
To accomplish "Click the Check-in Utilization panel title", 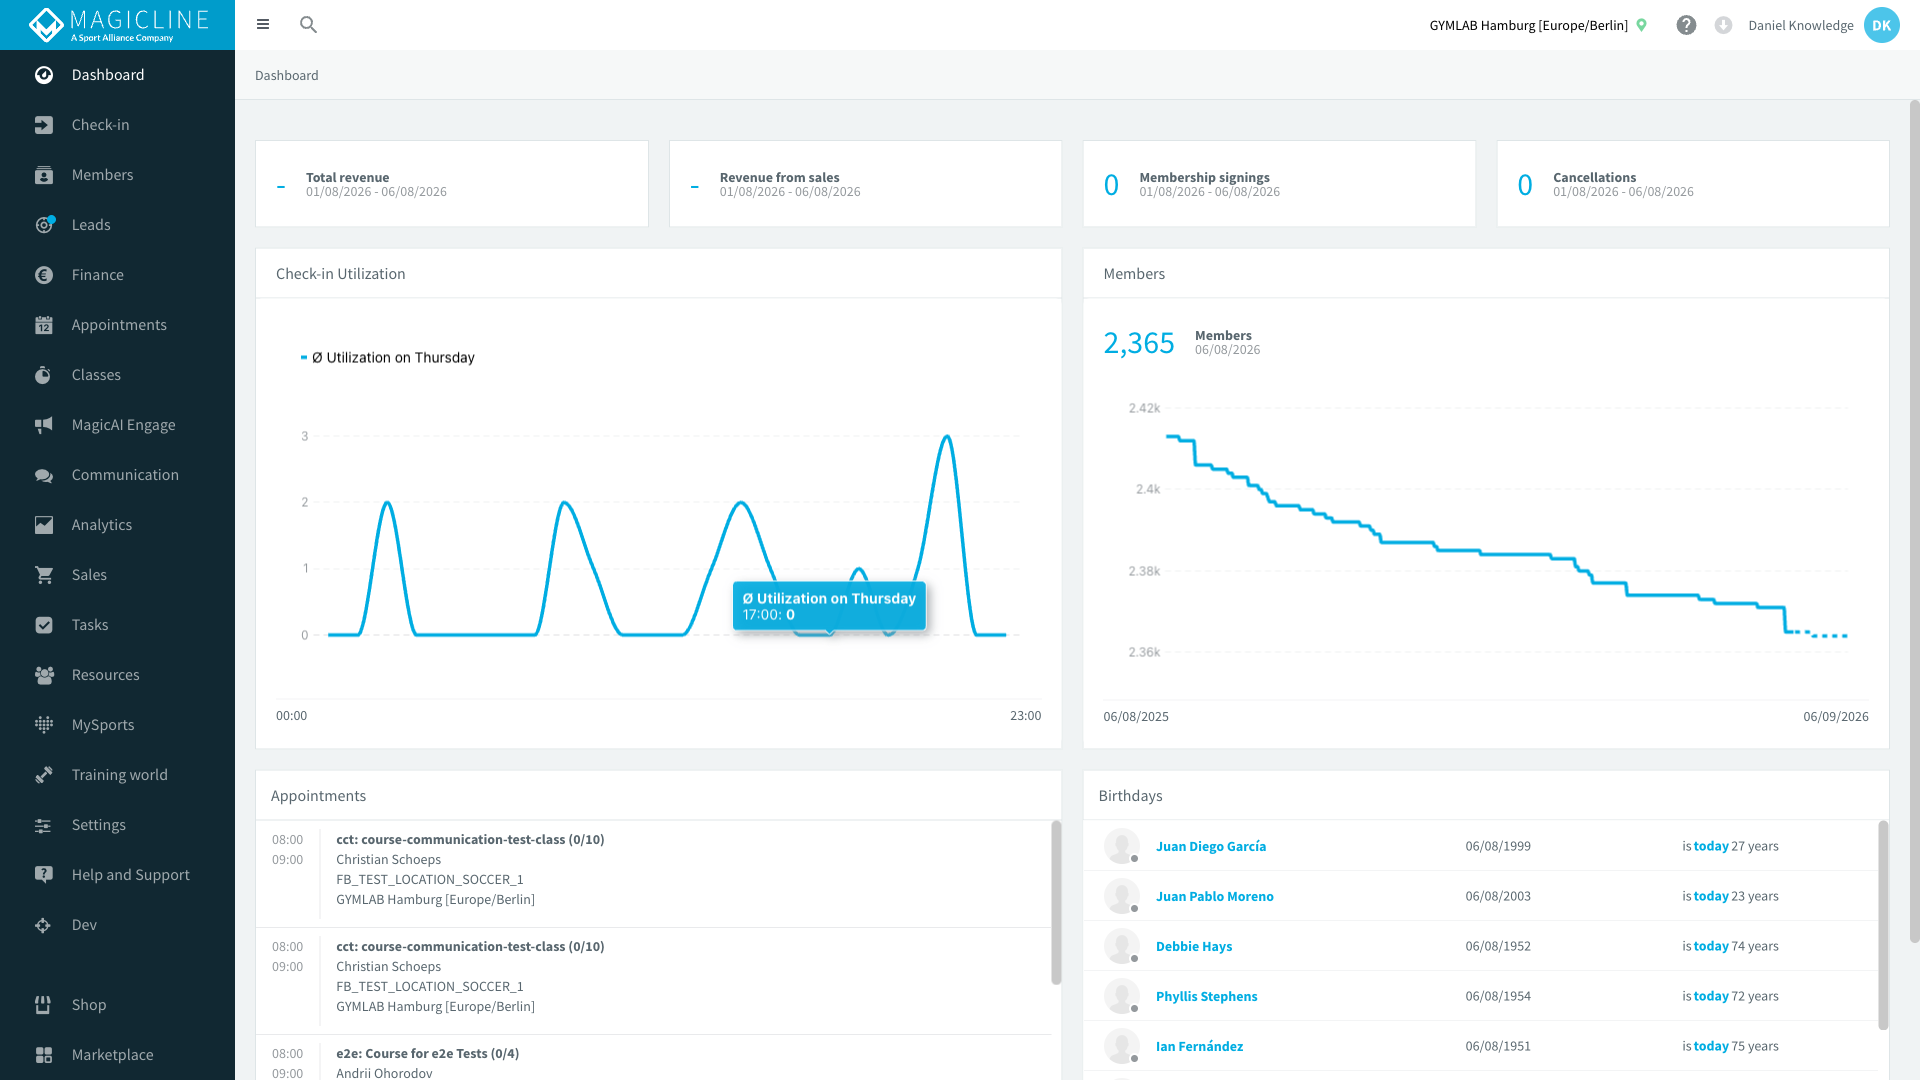I will [341, 274].
